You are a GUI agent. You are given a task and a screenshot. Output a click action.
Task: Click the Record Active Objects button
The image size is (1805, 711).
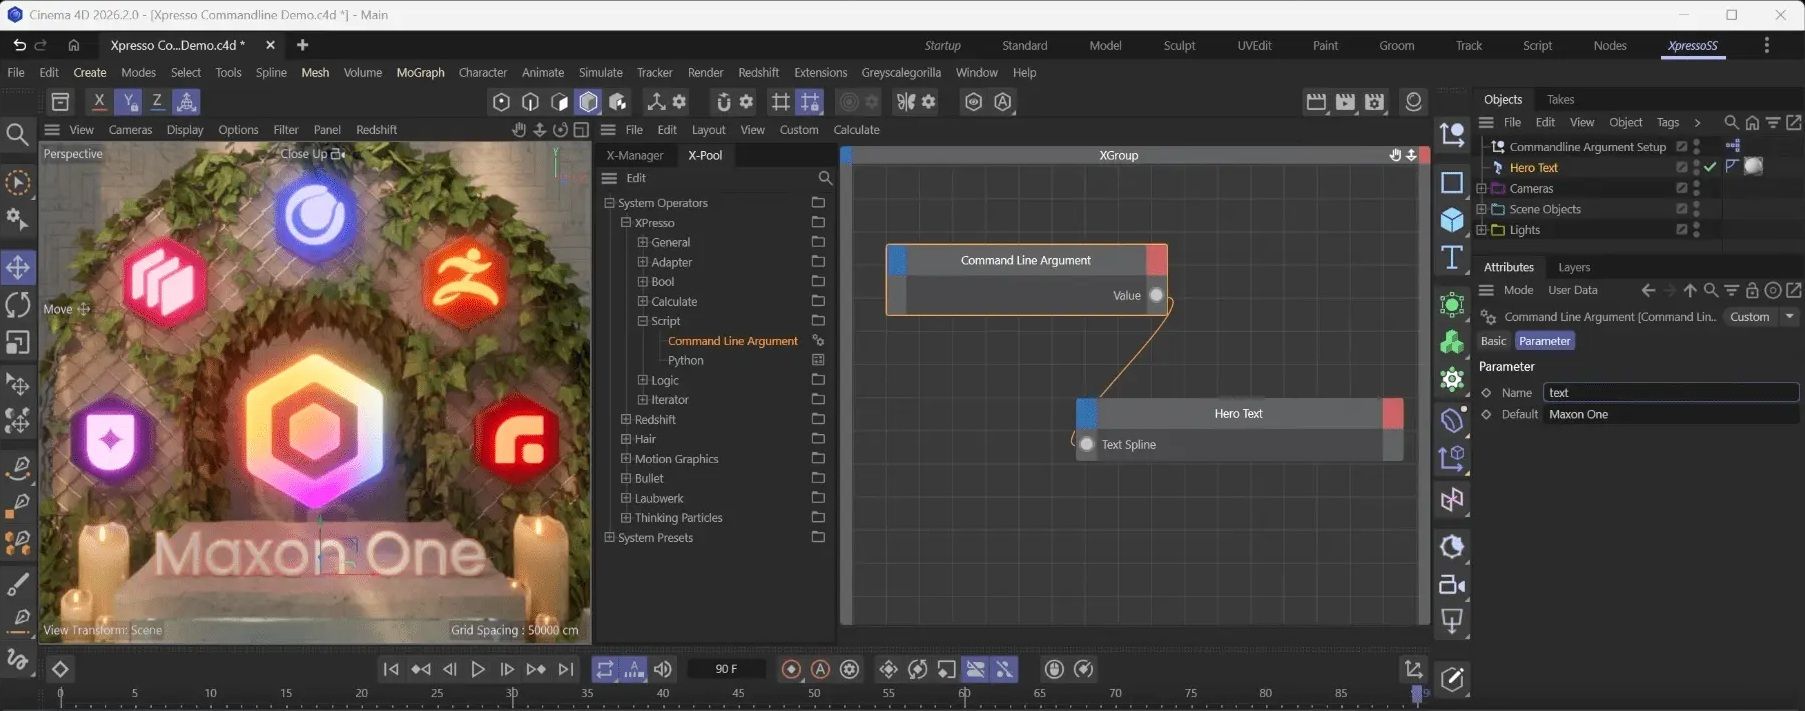pos(791,669)
